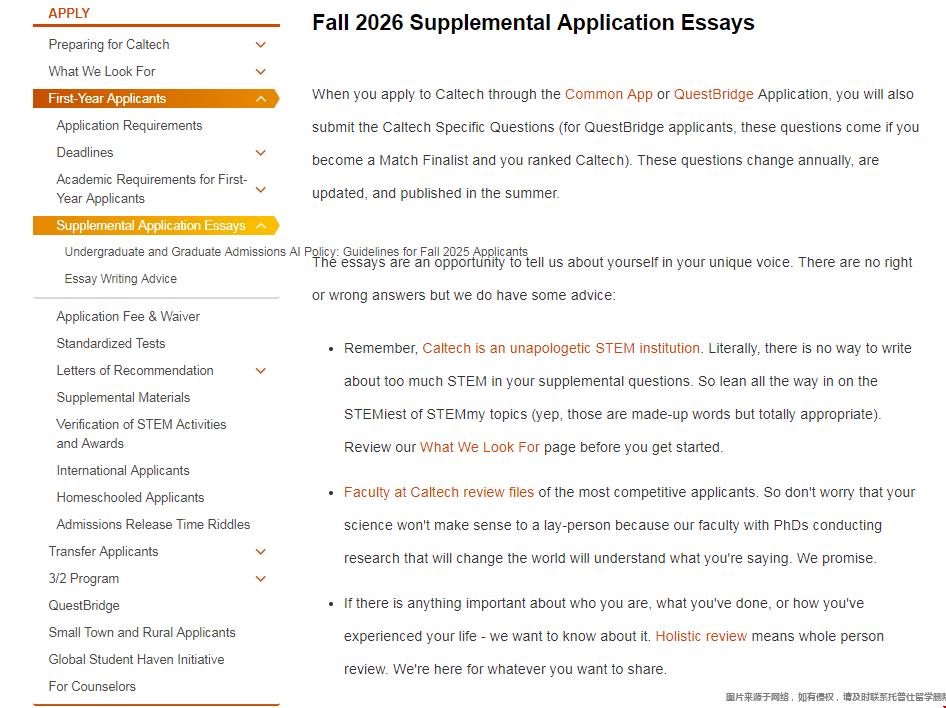The height and width of the screenshot is (708, 946).
Task: Follow the Common App link
Action: (608, 95)
